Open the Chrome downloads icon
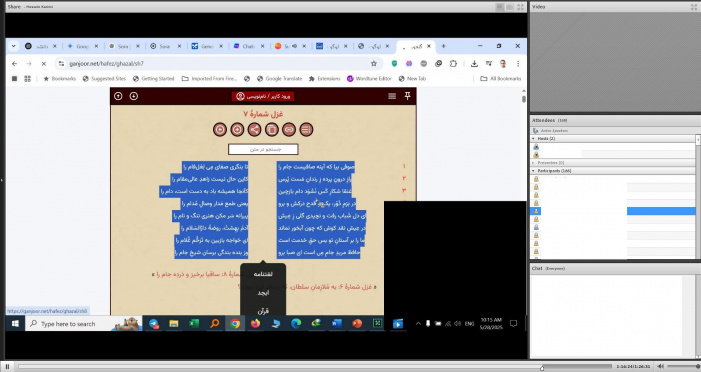This screenshot has width=701, height=372. pos(474,63)
